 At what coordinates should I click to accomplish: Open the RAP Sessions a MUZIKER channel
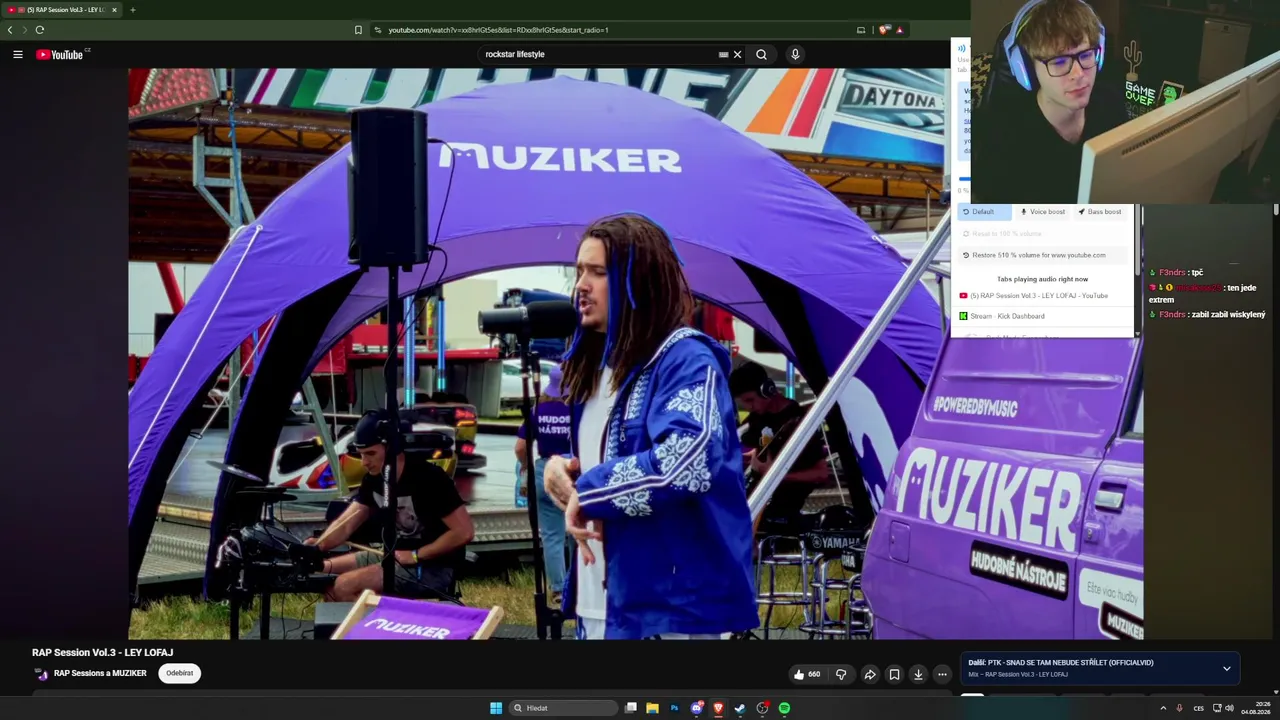click(100, 673)
